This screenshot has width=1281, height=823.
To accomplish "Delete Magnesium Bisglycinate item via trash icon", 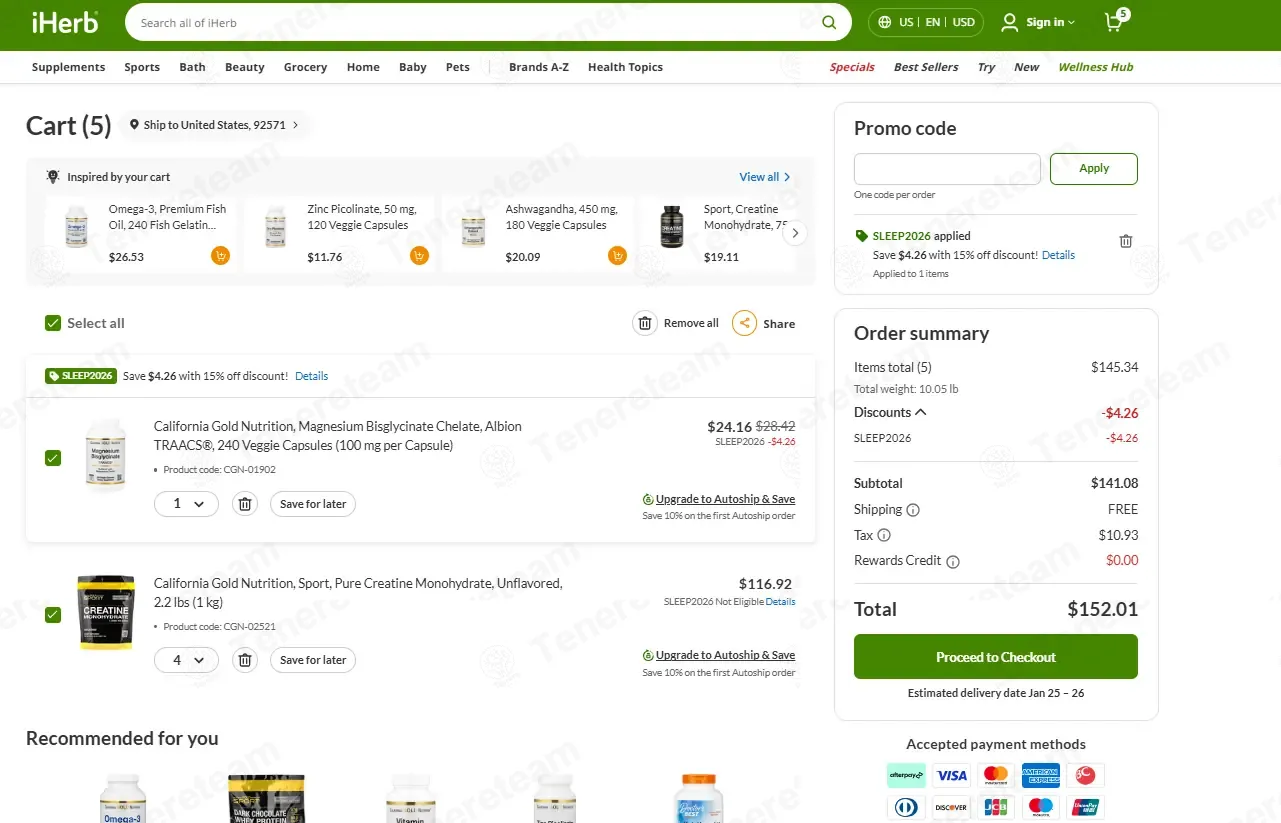I will pos(245,504).
